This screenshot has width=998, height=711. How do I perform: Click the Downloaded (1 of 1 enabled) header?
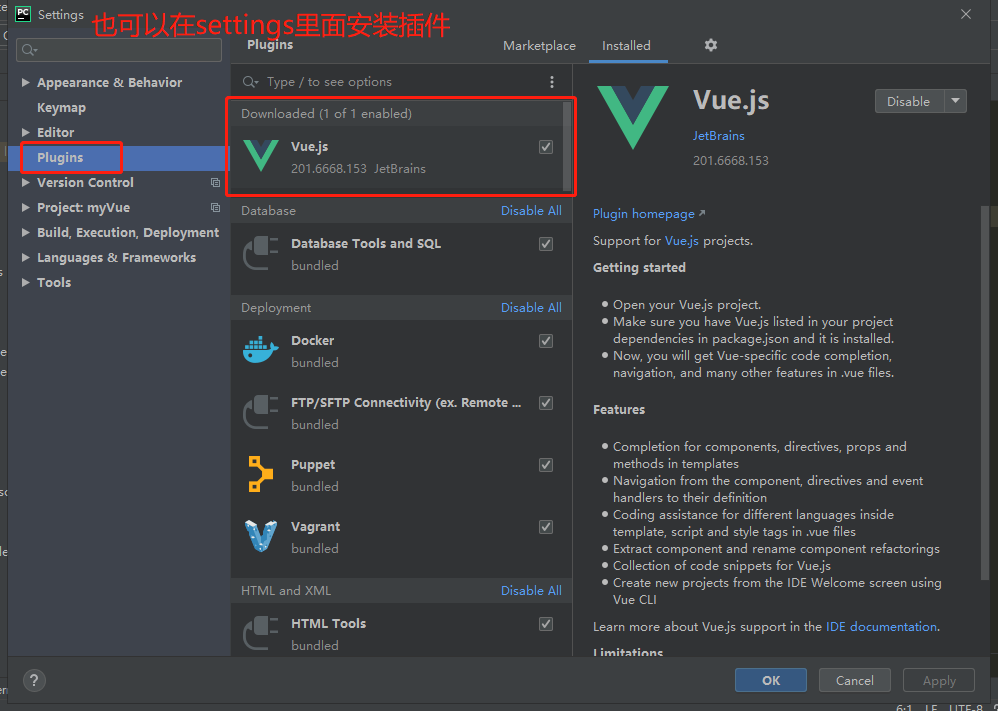(x=327, y=114)
